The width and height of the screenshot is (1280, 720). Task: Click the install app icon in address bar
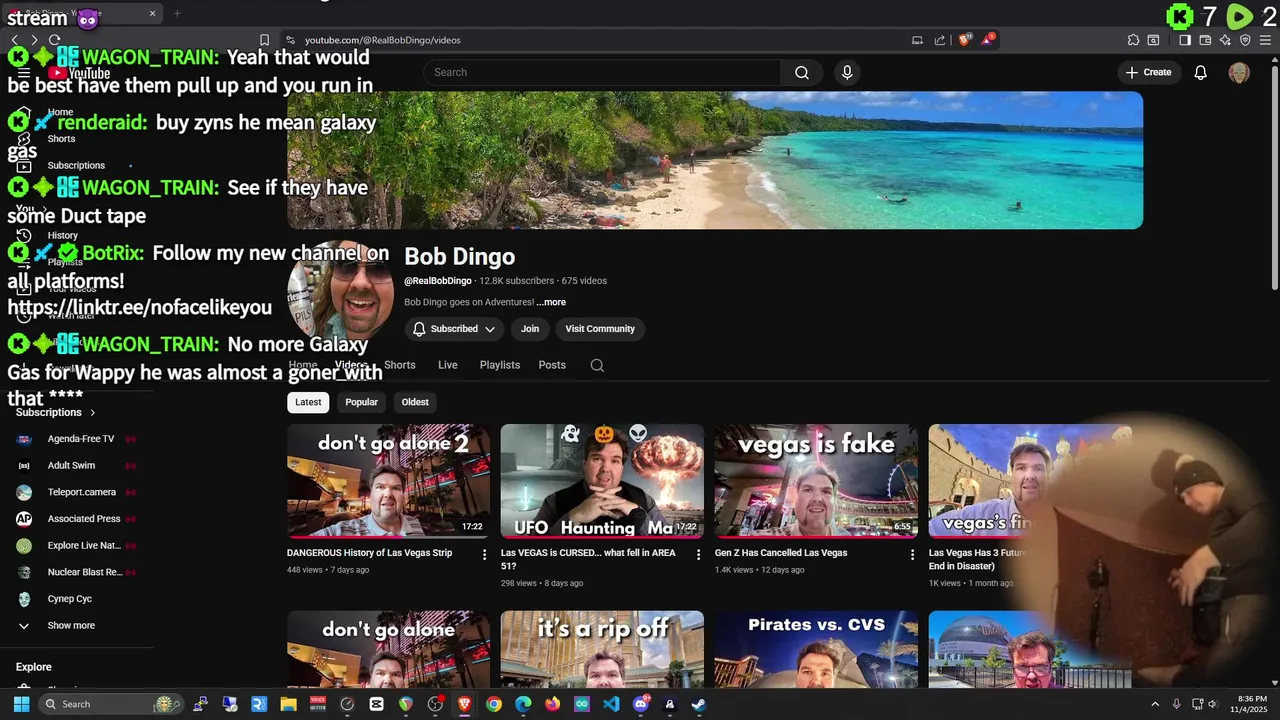point(917,40)
